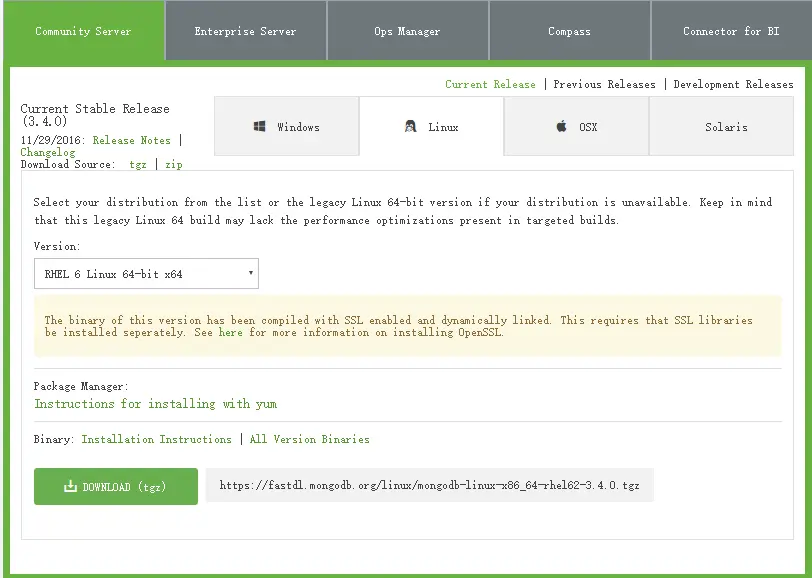Select the Solaris platform tab

721,126
